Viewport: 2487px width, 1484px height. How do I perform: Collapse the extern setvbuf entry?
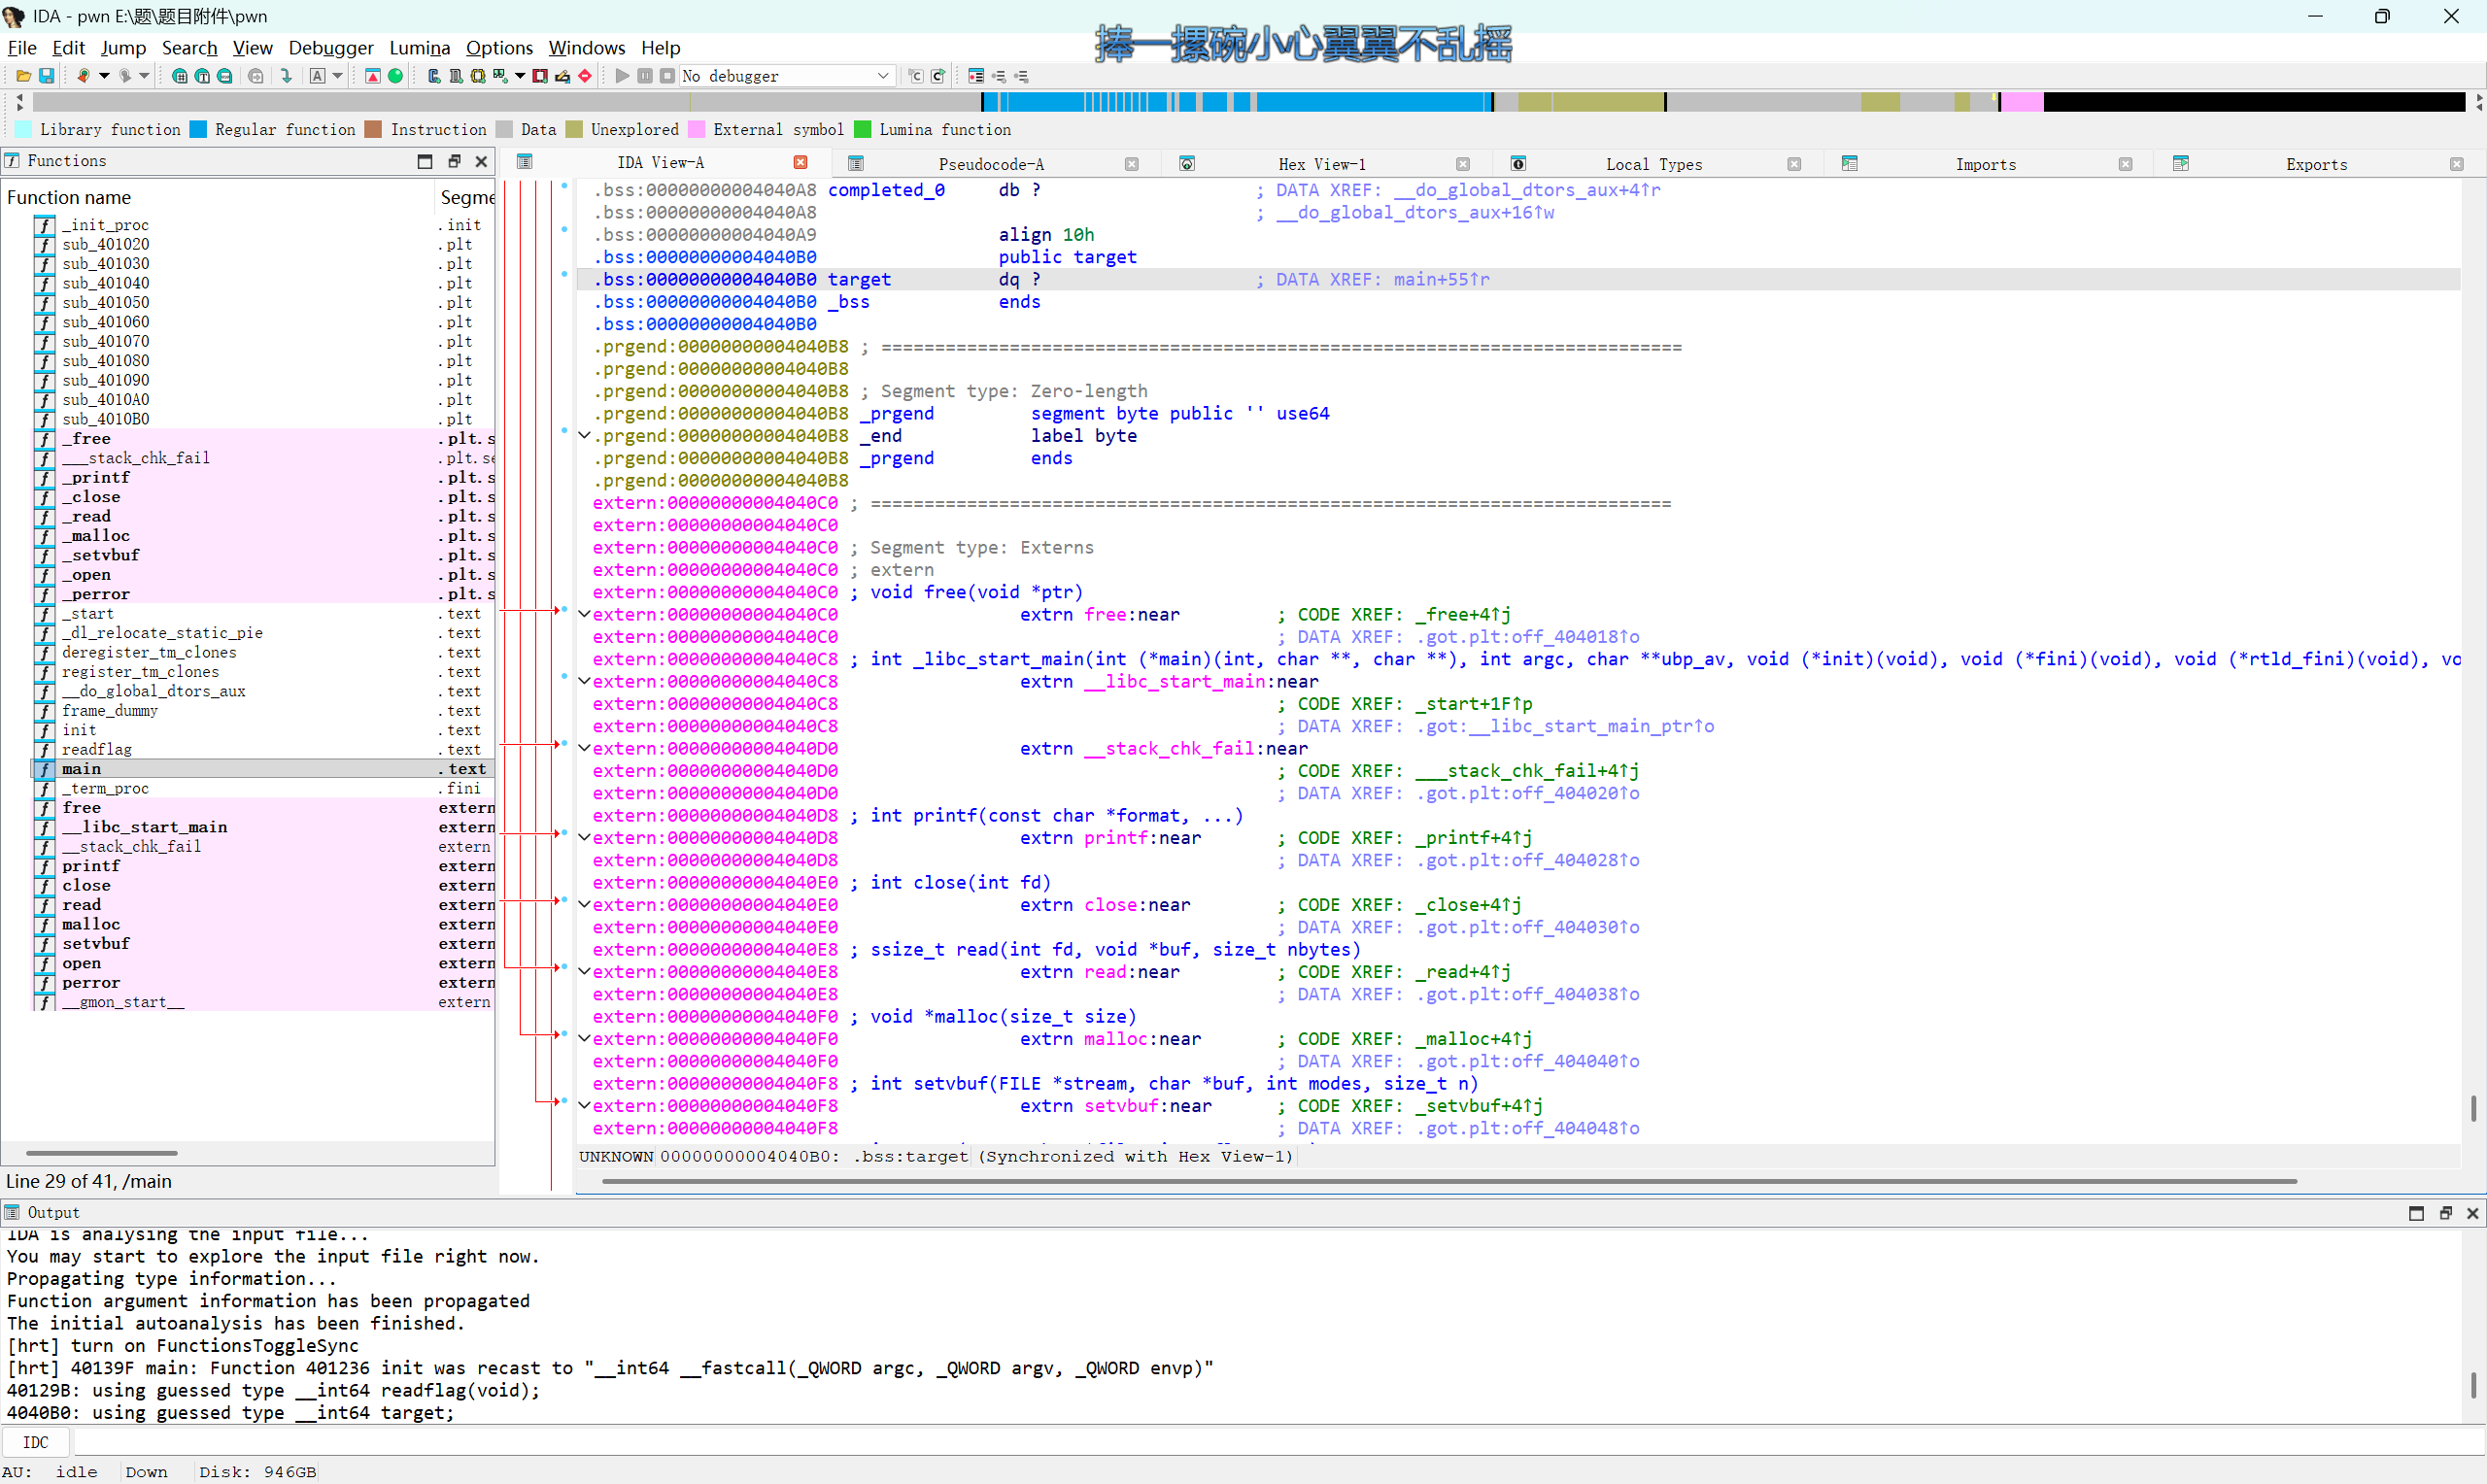585,1105
